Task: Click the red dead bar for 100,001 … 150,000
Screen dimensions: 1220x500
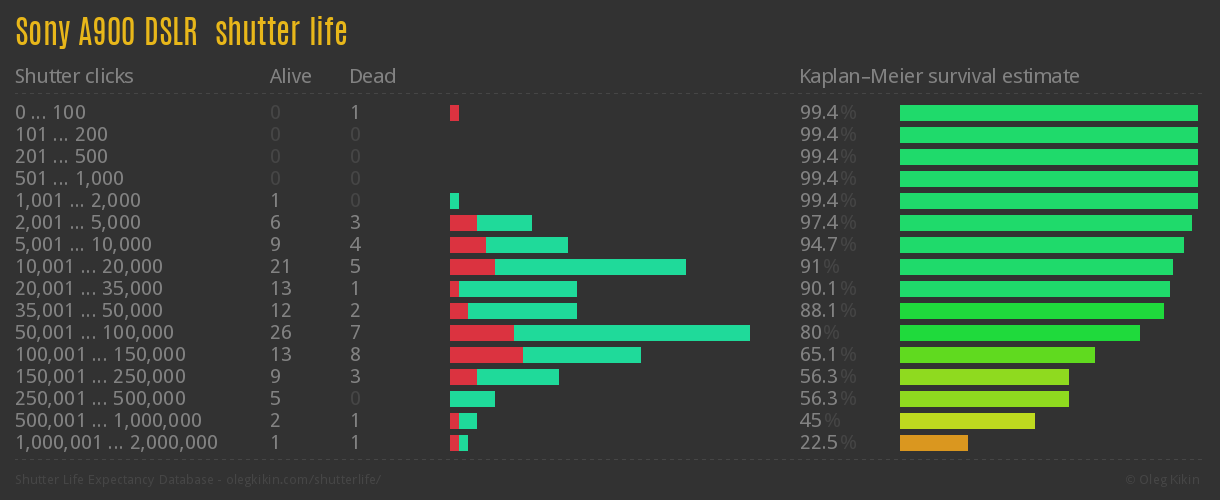Action: [x=486, y=355]
